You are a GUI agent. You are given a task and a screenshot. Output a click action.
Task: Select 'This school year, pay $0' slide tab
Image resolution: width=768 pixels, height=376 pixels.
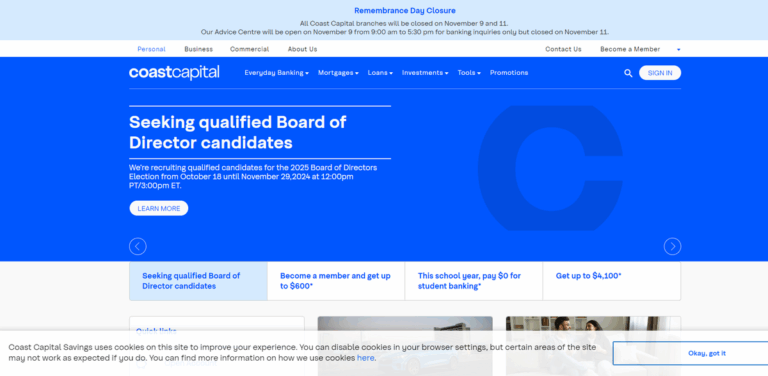pos(474,281)
